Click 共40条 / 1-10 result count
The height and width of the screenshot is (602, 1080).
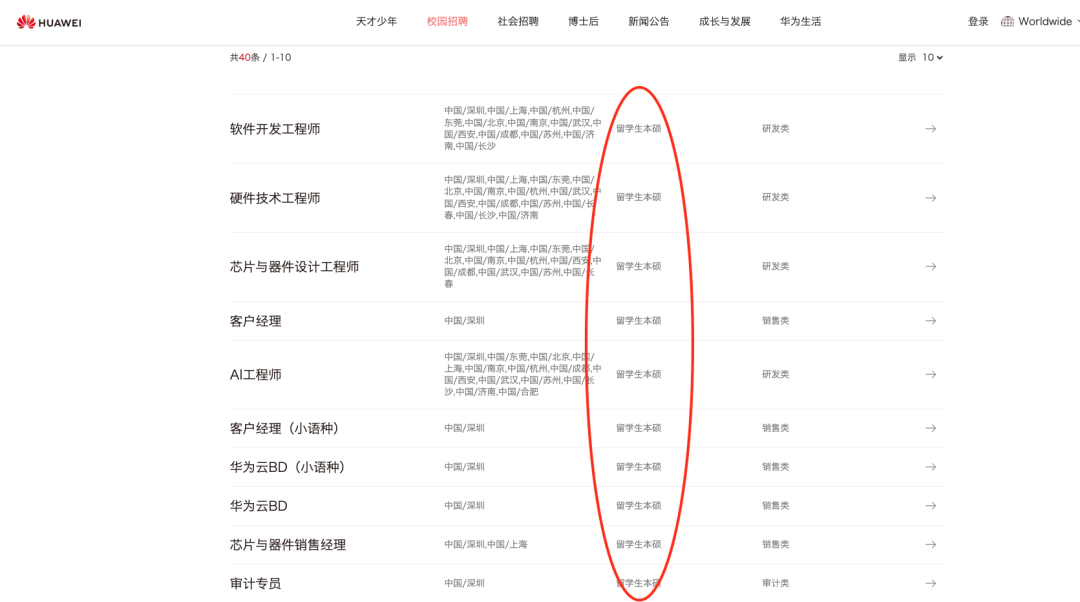(260, 58)
